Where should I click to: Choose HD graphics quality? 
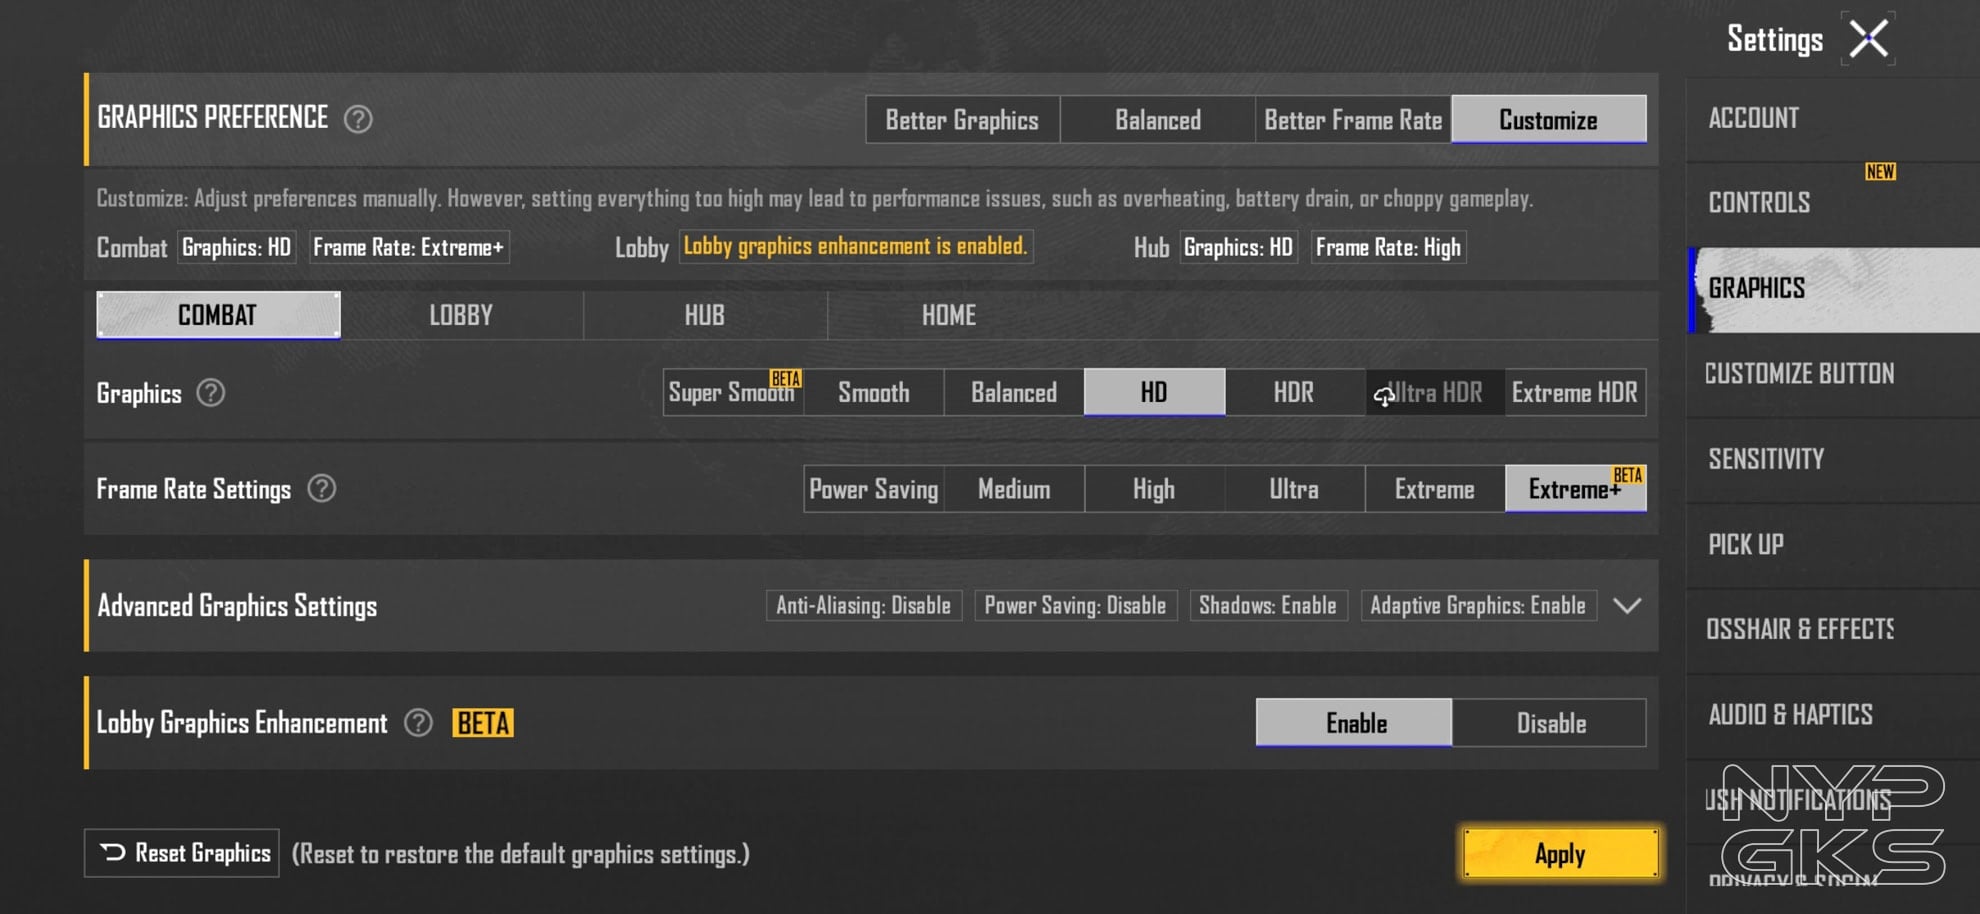1154,392
